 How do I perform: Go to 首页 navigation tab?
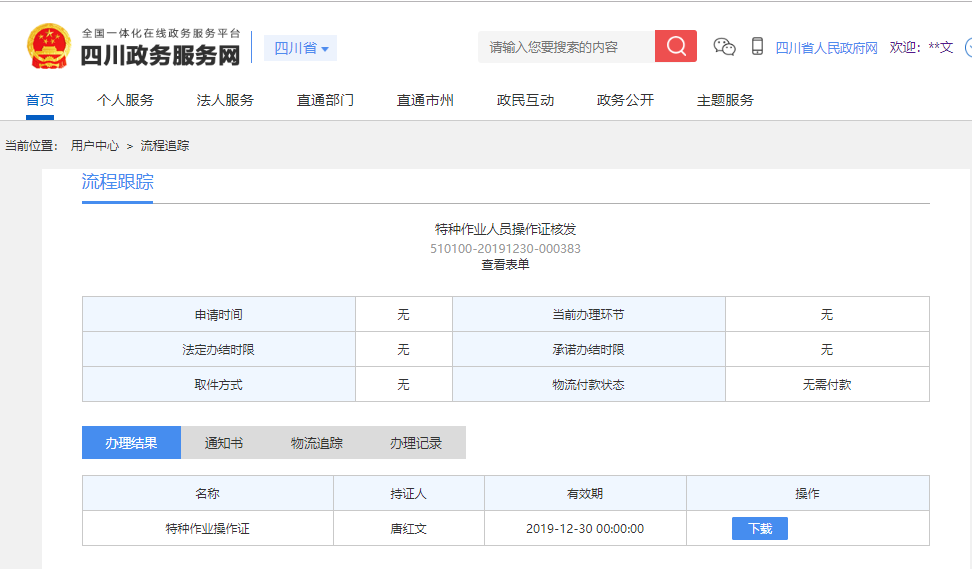point(40,100)
